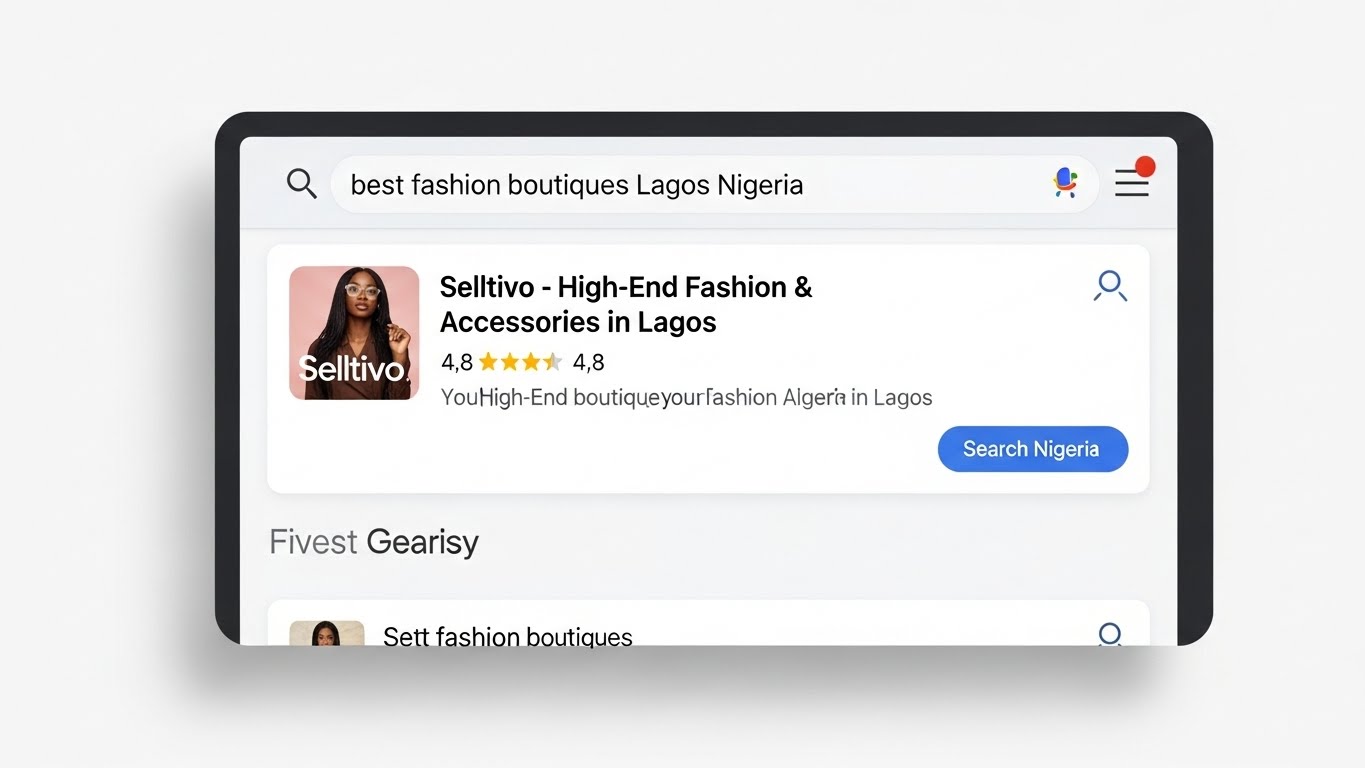The image size is (1365, 768).
Task: Open Selltivo High-End Fashion title link
Action: (626, 304)
